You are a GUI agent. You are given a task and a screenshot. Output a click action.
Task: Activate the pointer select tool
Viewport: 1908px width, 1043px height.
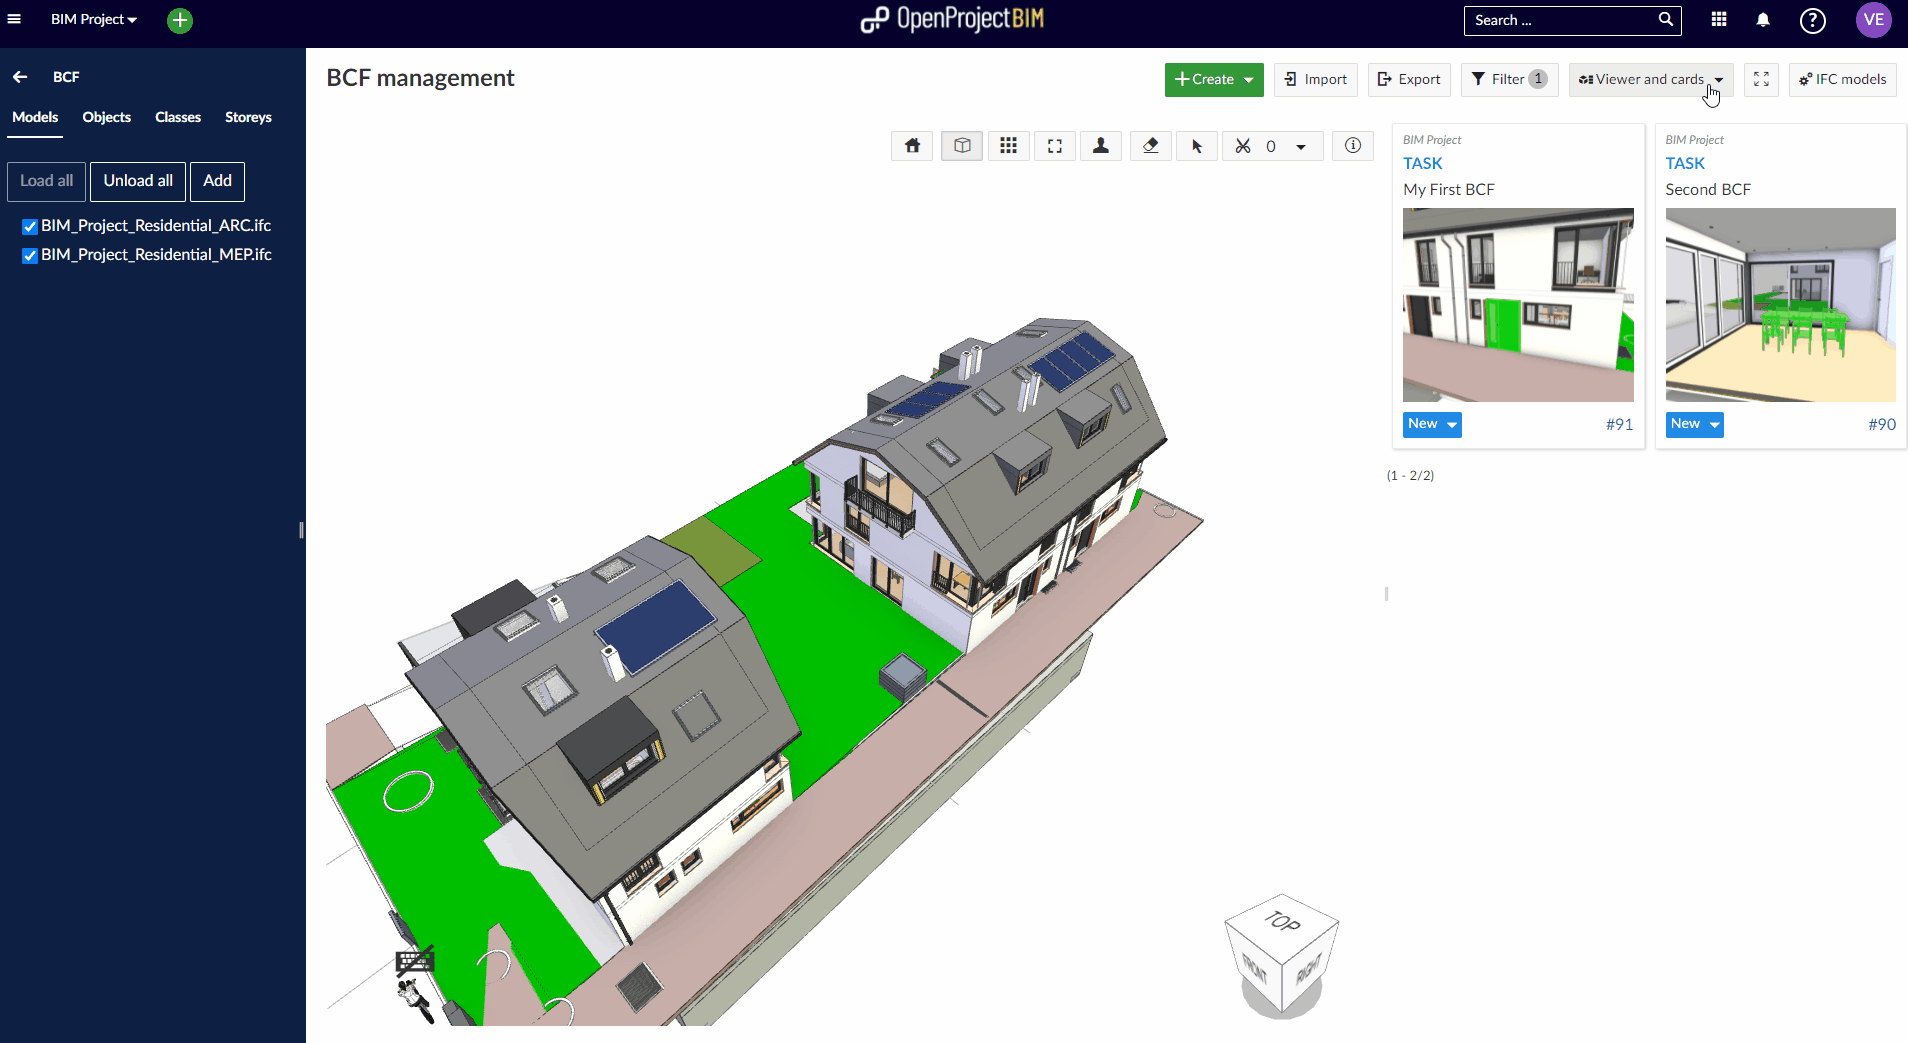1197,146
